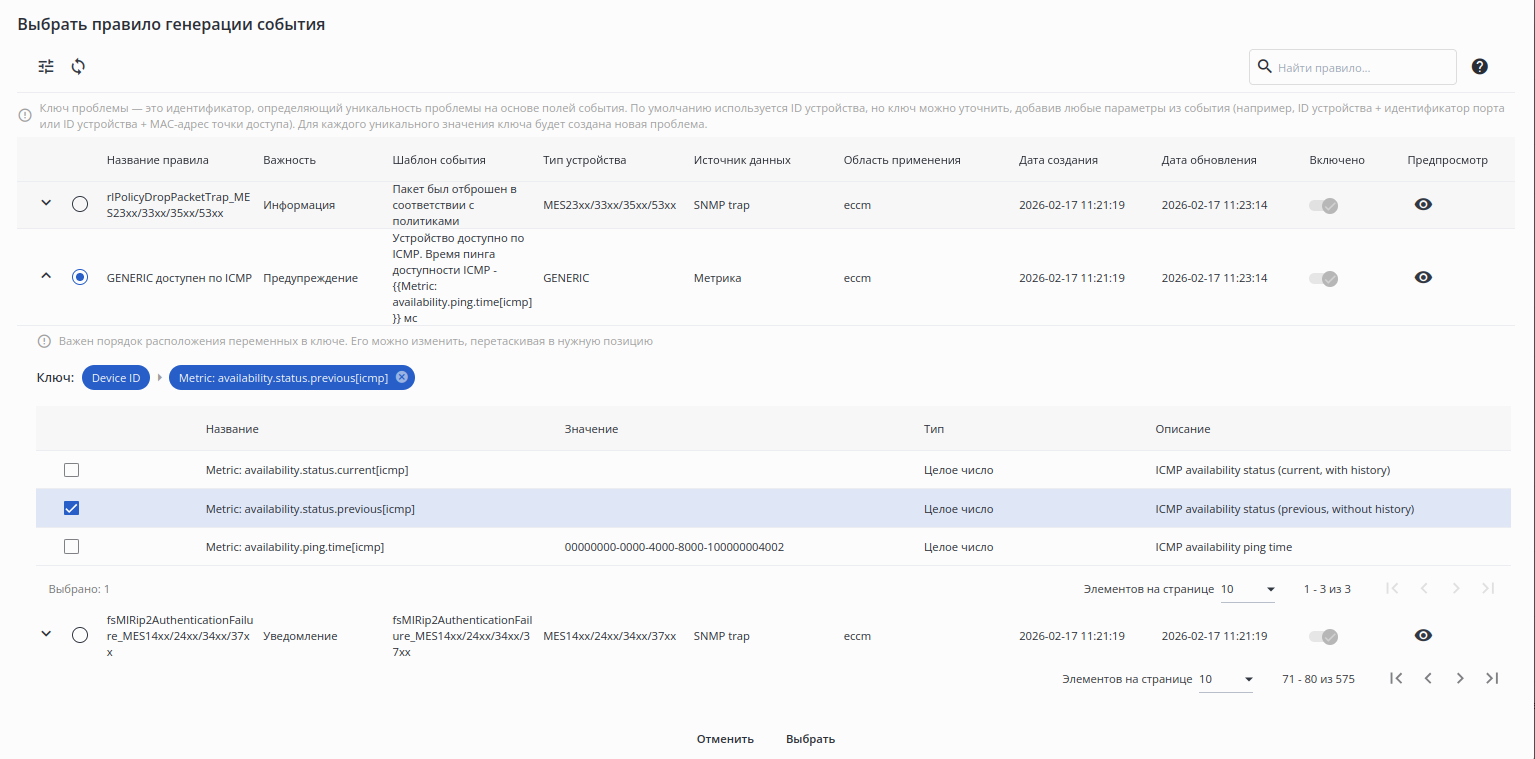Check availability.status.current[icmp] metric checkbox
1535x759 pixels.
(71, 470)
